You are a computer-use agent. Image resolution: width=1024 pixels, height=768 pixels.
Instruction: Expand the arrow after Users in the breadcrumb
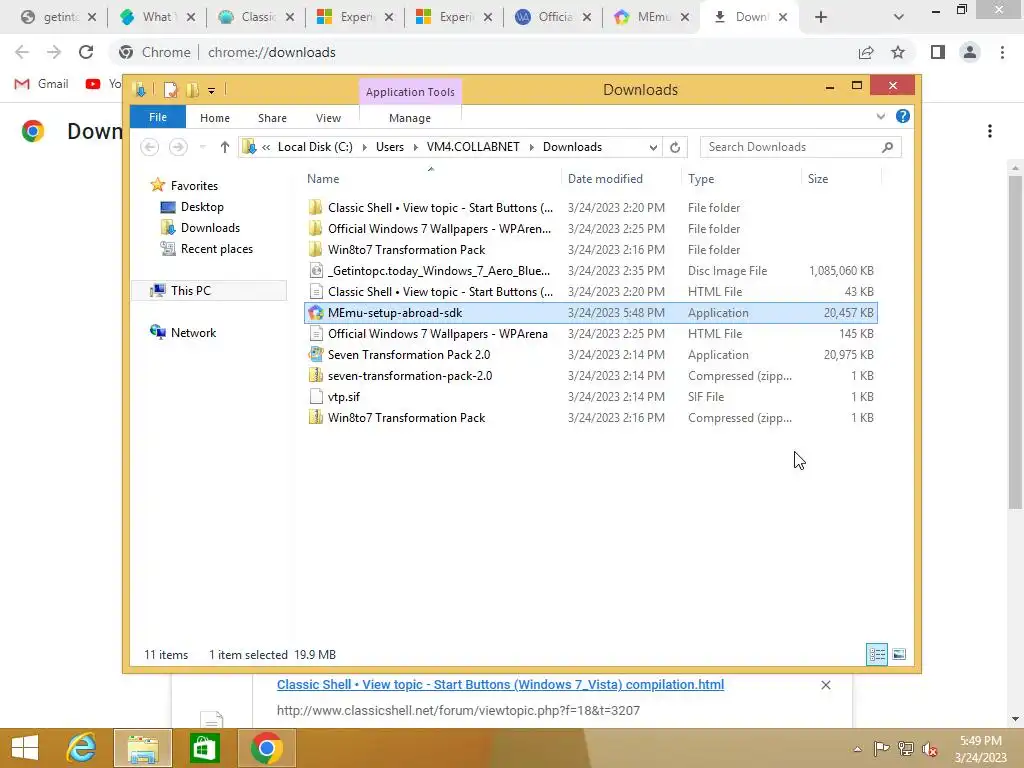click(416, 148)
